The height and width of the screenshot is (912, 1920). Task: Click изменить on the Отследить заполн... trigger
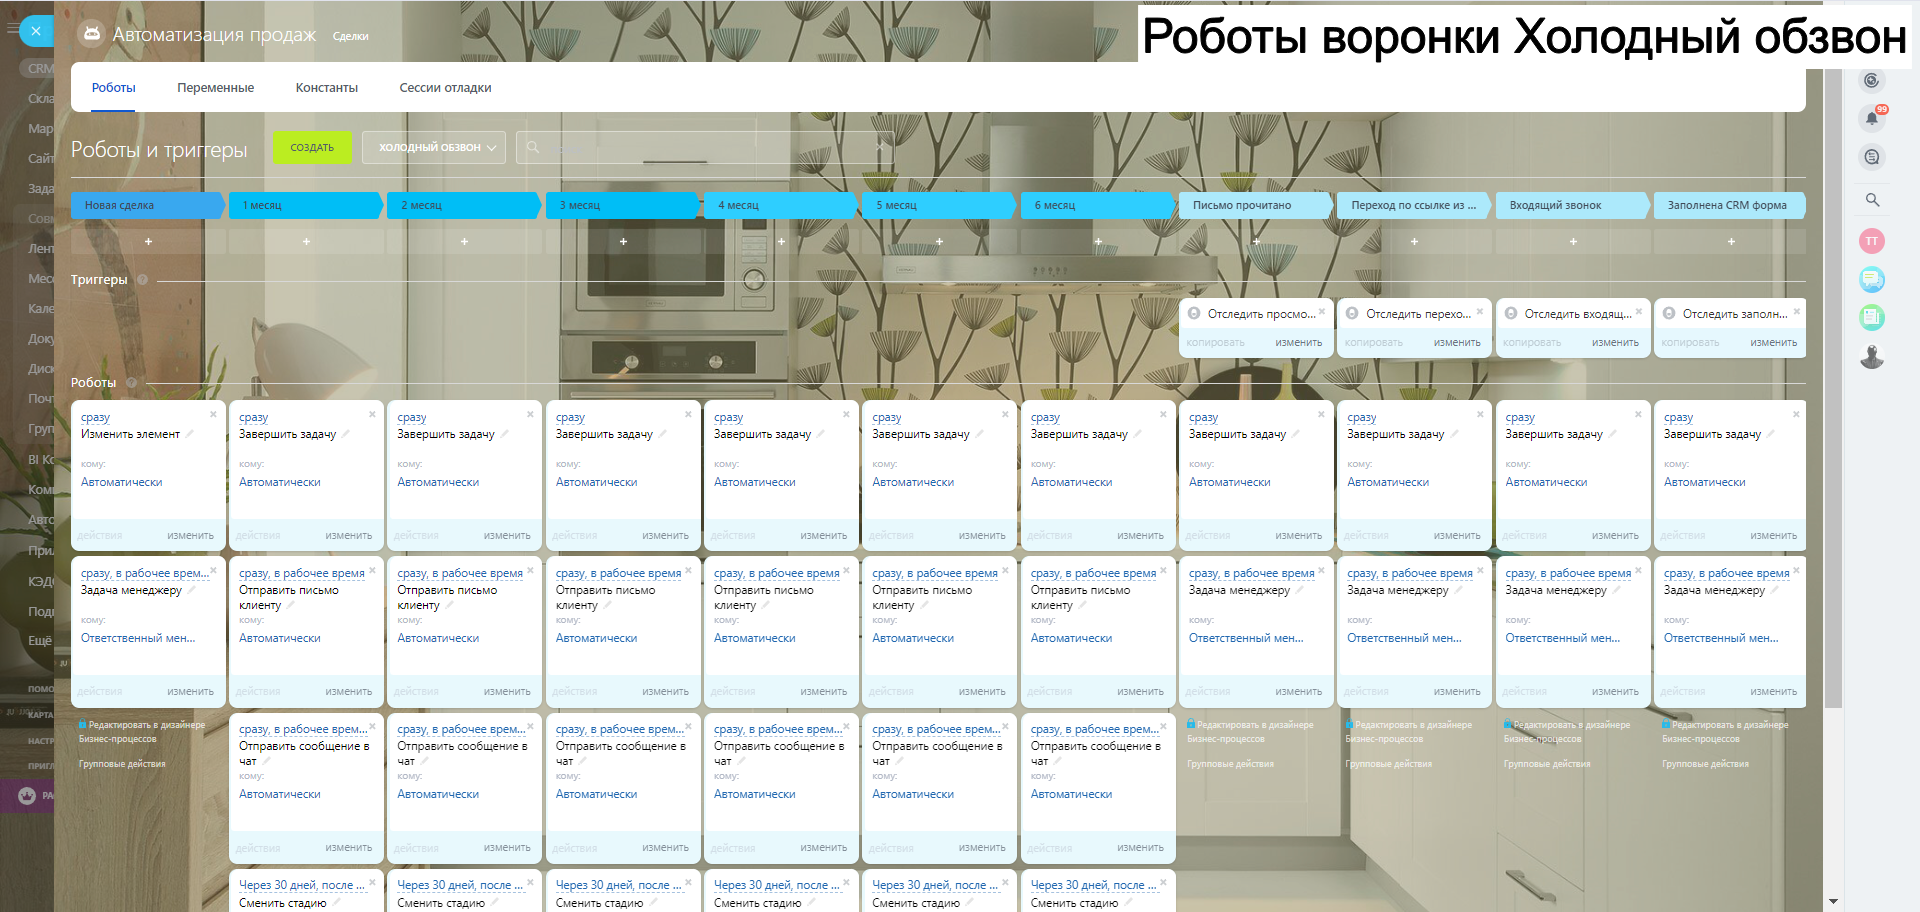[x=1774, y=343]
